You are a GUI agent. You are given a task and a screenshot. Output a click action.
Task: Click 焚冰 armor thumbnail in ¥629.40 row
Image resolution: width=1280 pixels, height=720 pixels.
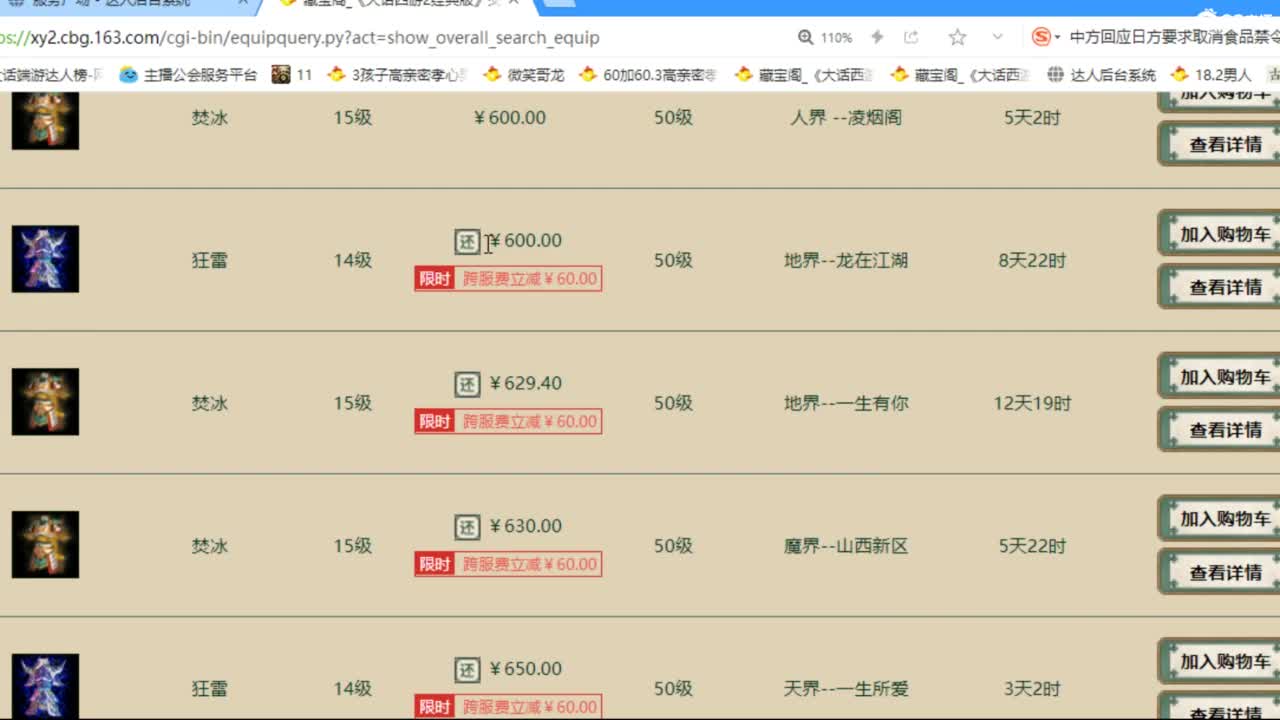(45, 402)
